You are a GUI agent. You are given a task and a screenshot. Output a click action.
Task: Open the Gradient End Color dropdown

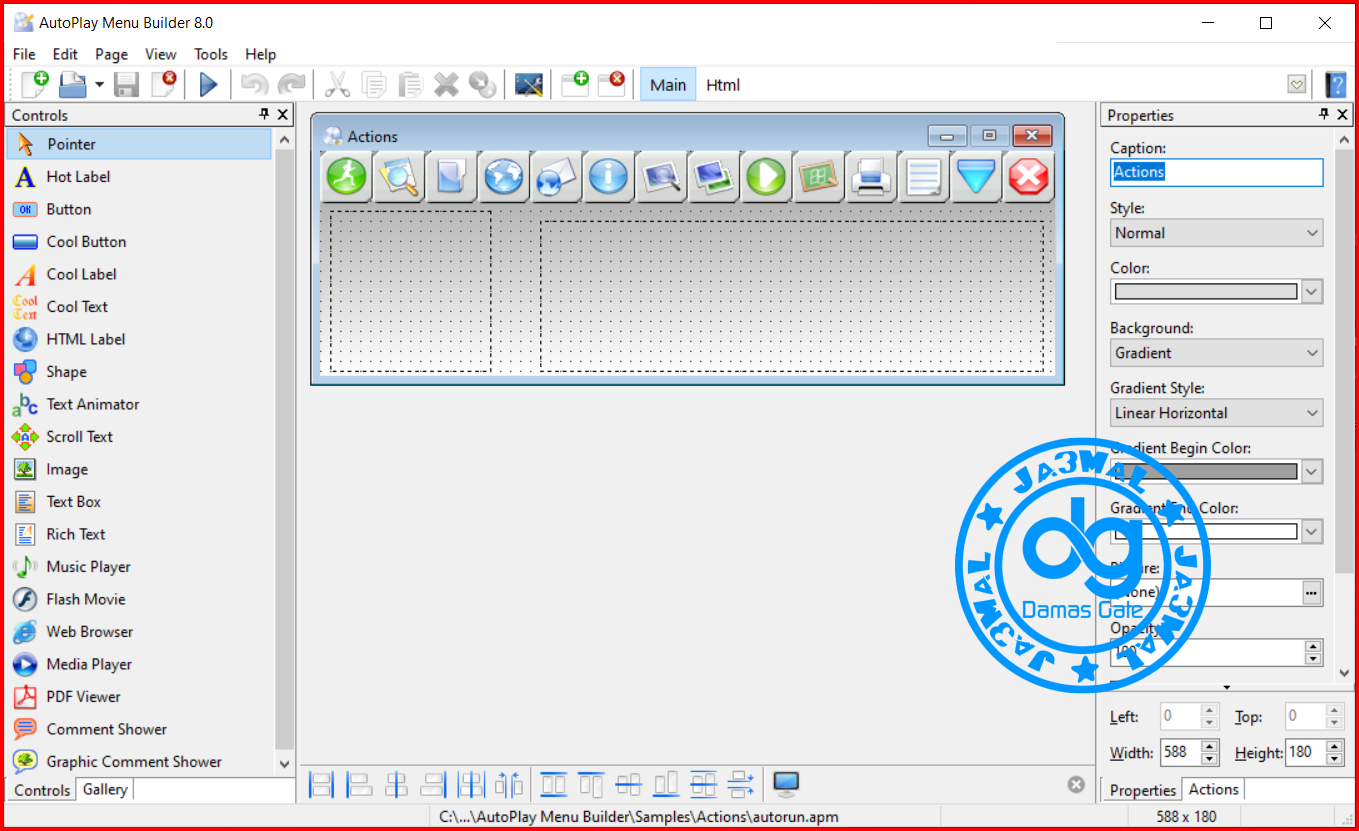(x=1312, y=532)
